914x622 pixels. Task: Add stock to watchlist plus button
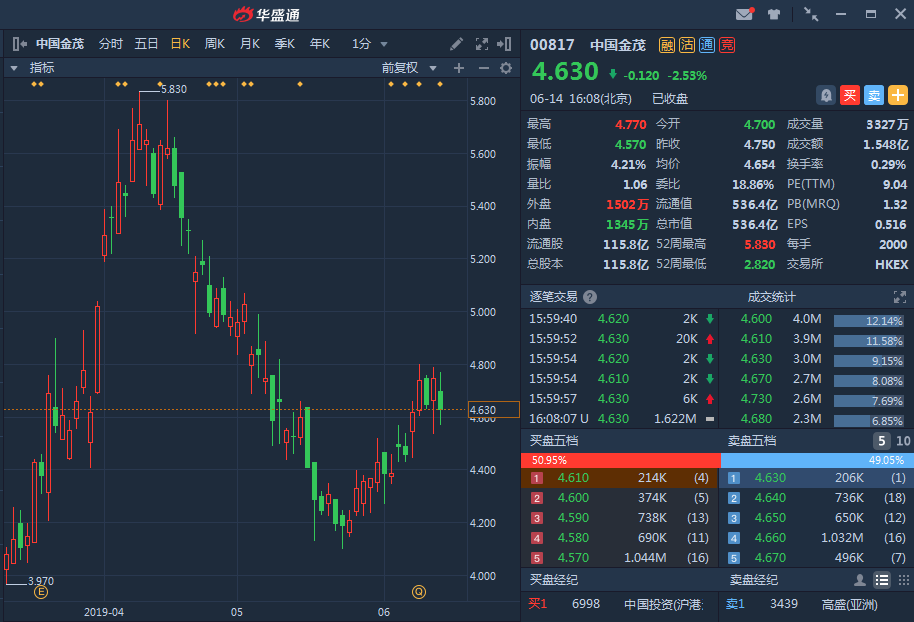click(x=898, y=95)
